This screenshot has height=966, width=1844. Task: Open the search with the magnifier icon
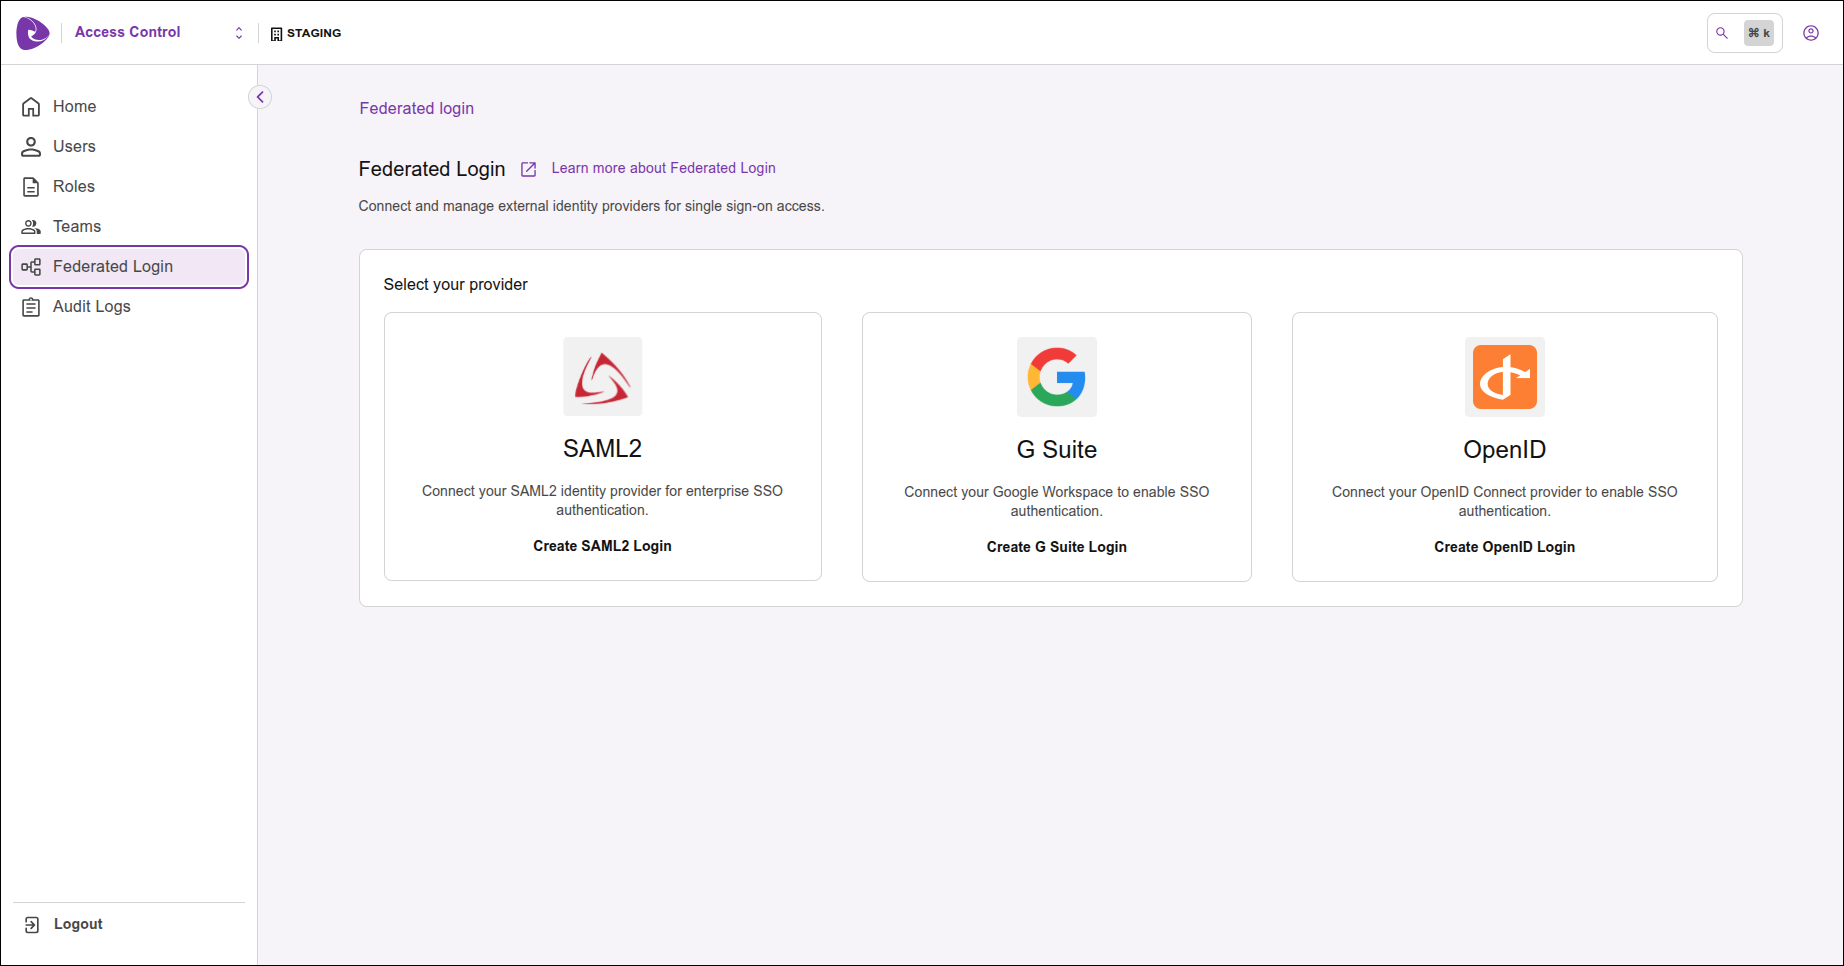(x=1722, y=32)
